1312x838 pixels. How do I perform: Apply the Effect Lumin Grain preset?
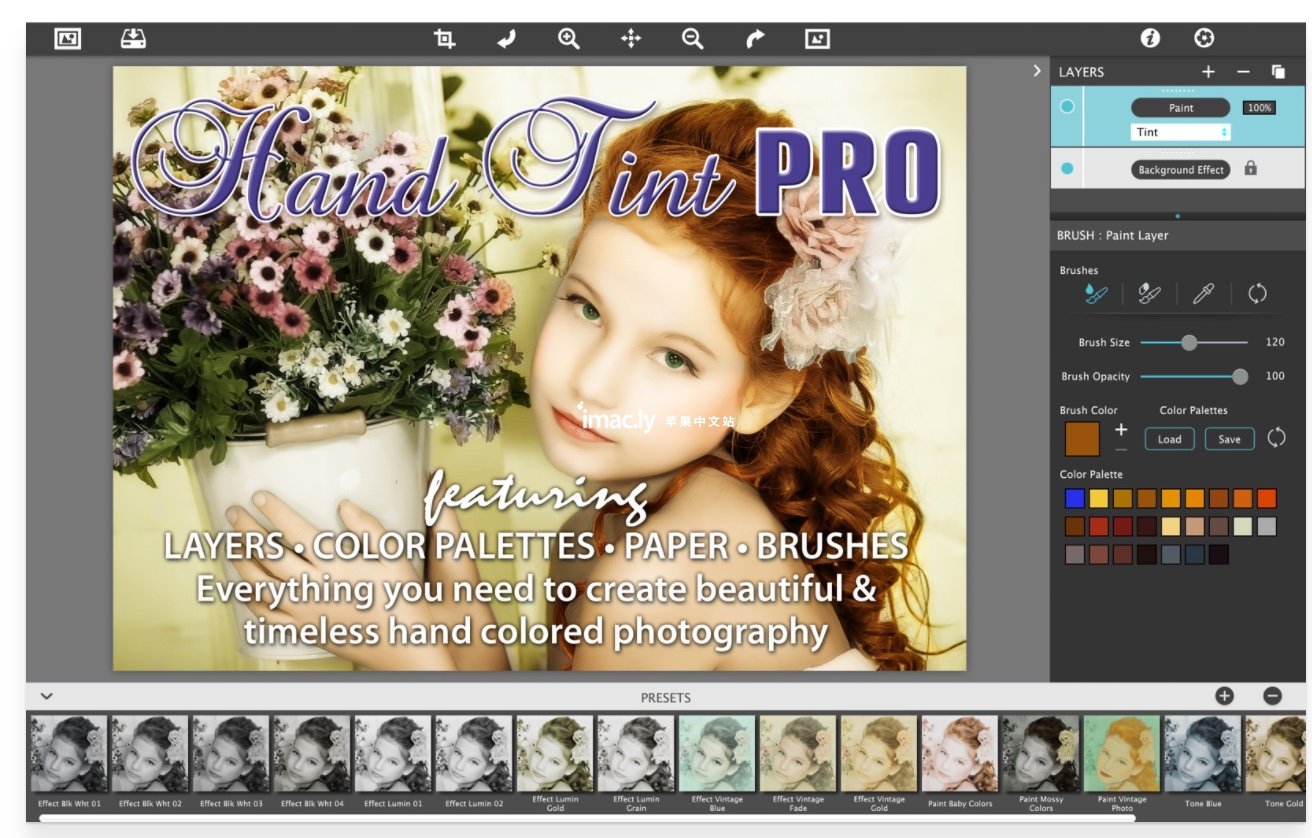(x=636, y=764)
